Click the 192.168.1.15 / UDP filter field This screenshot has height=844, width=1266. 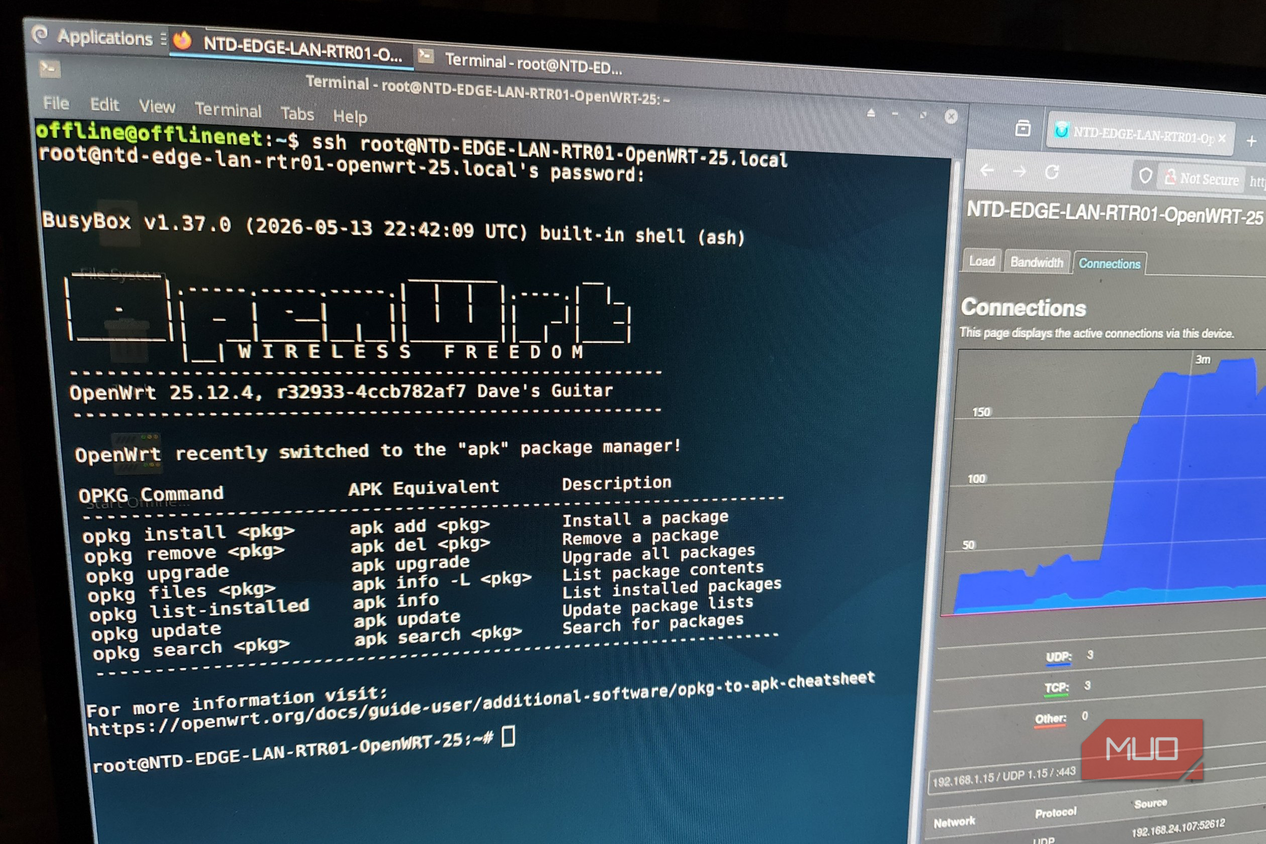(1005, 776)
